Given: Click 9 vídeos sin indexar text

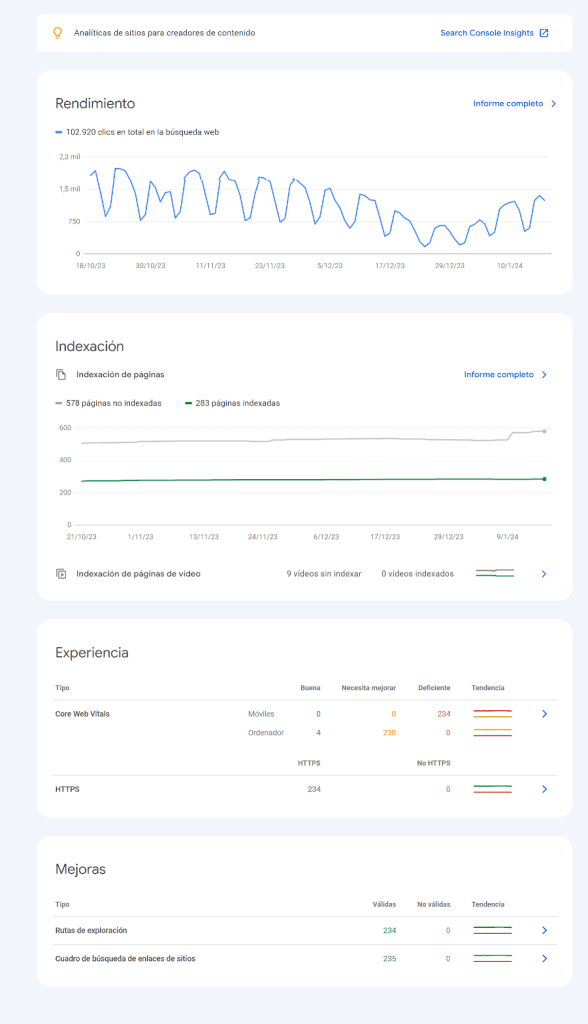Looking at the screenshot, I should (x=323, y=573).
